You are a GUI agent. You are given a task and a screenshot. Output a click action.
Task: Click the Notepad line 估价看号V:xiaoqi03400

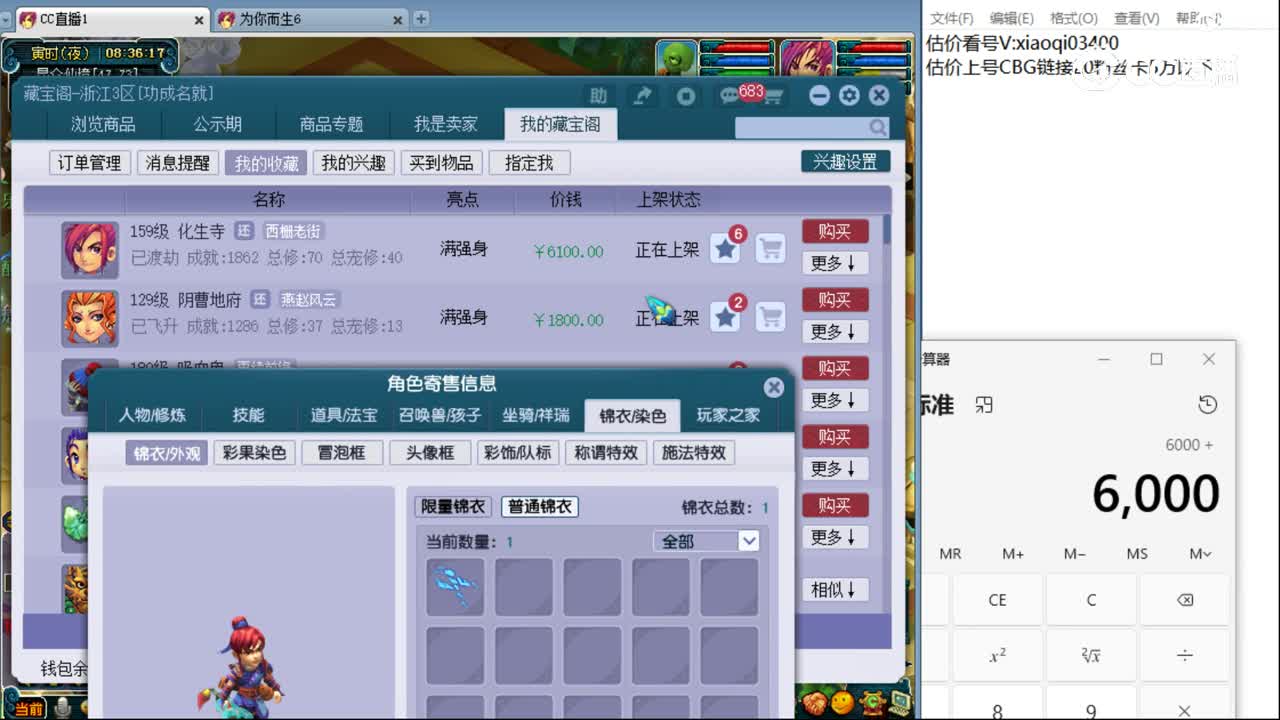tap(1022, 43)
